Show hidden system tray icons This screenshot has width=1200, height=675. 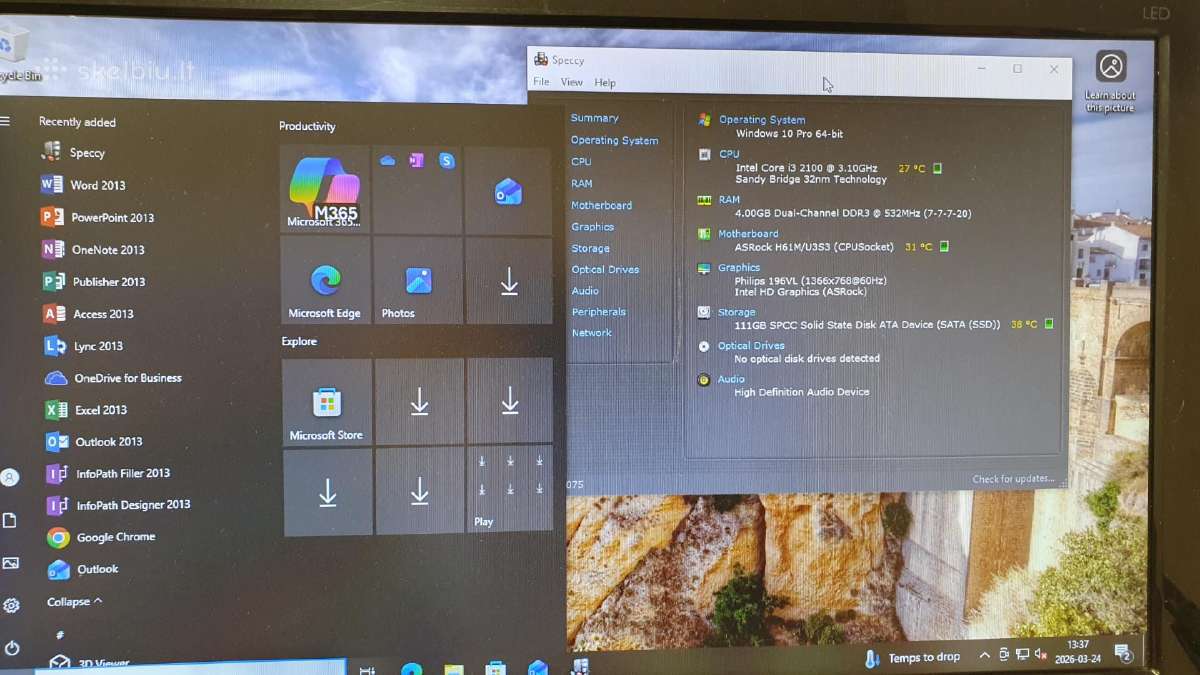click(985, 655)
